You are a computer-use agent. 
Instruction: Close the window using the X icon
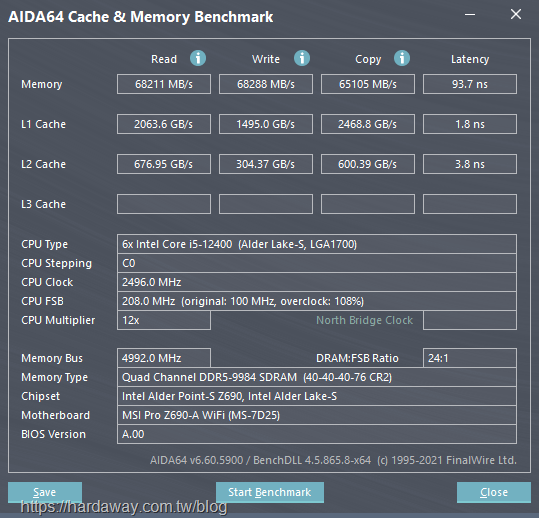pos(516,14)
